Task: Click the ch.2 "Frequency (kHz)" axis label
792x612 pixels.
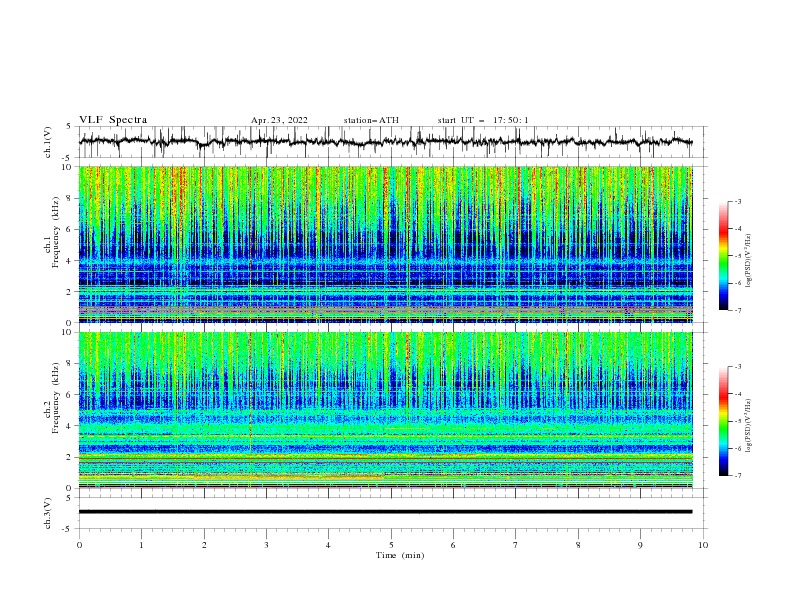Action: [x=56, y=397]
